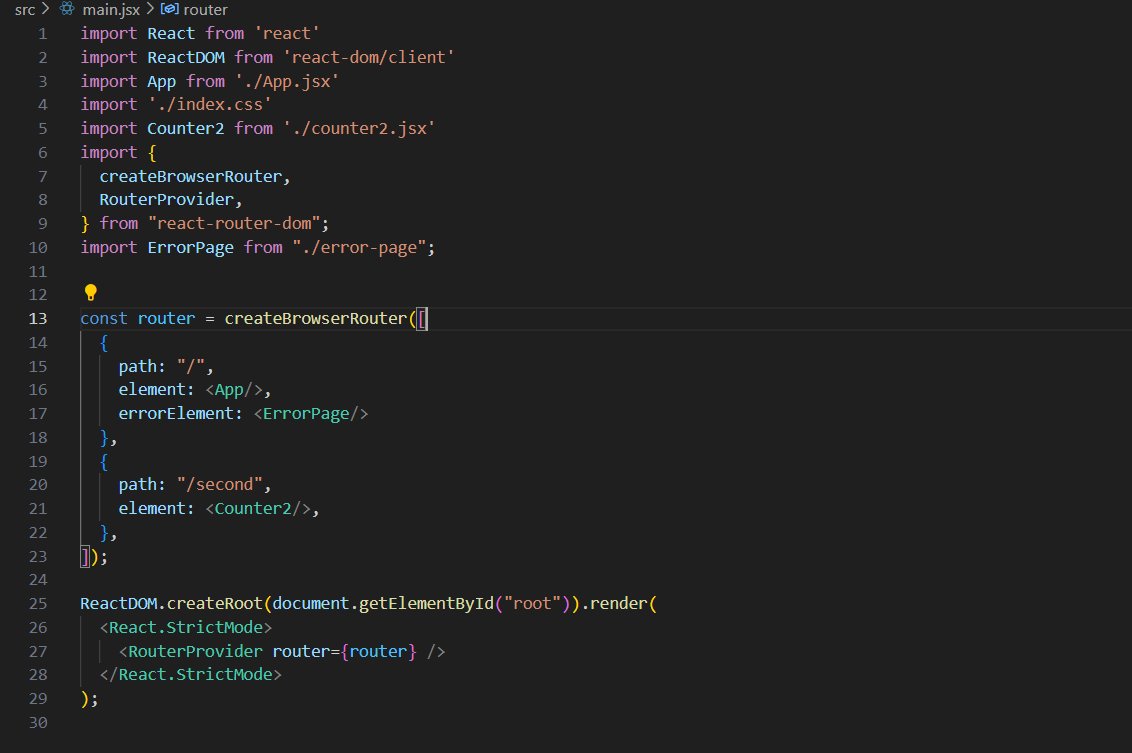Click const keyword on line 13
This screenshot has height=753, width=1132.
click(x=104, y=318)
